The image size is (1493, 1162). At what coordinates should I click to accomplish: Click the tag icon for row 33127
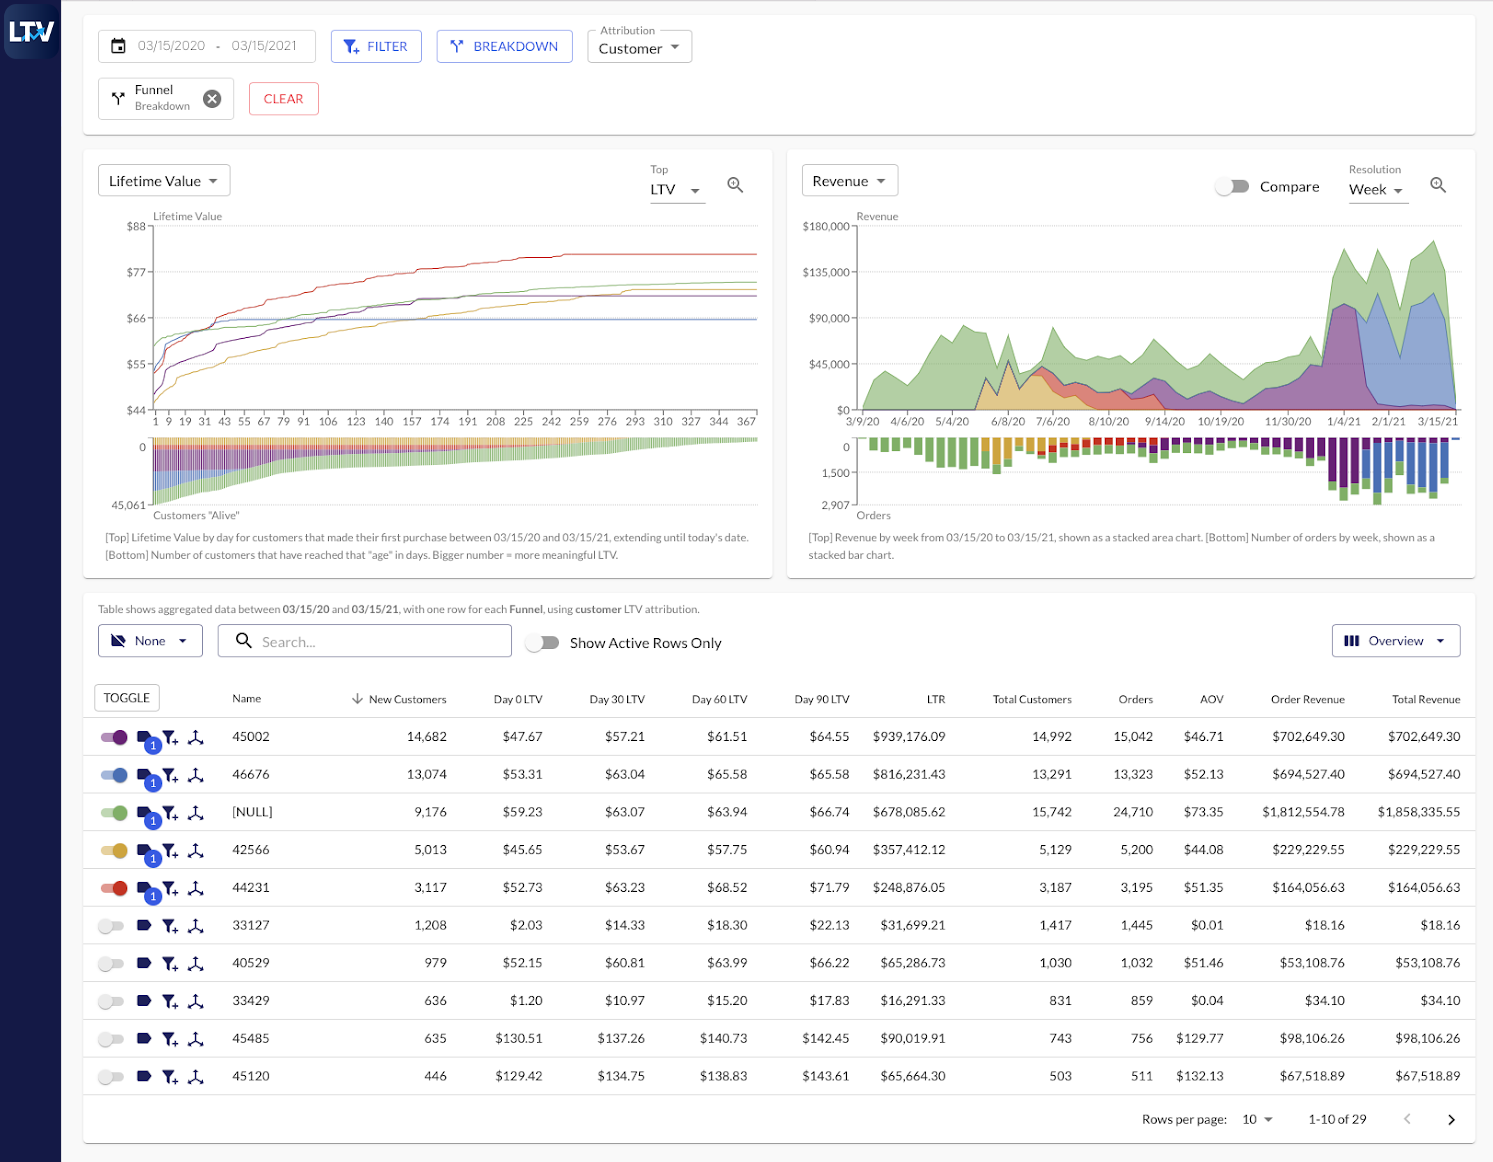[x=144, y=926]
